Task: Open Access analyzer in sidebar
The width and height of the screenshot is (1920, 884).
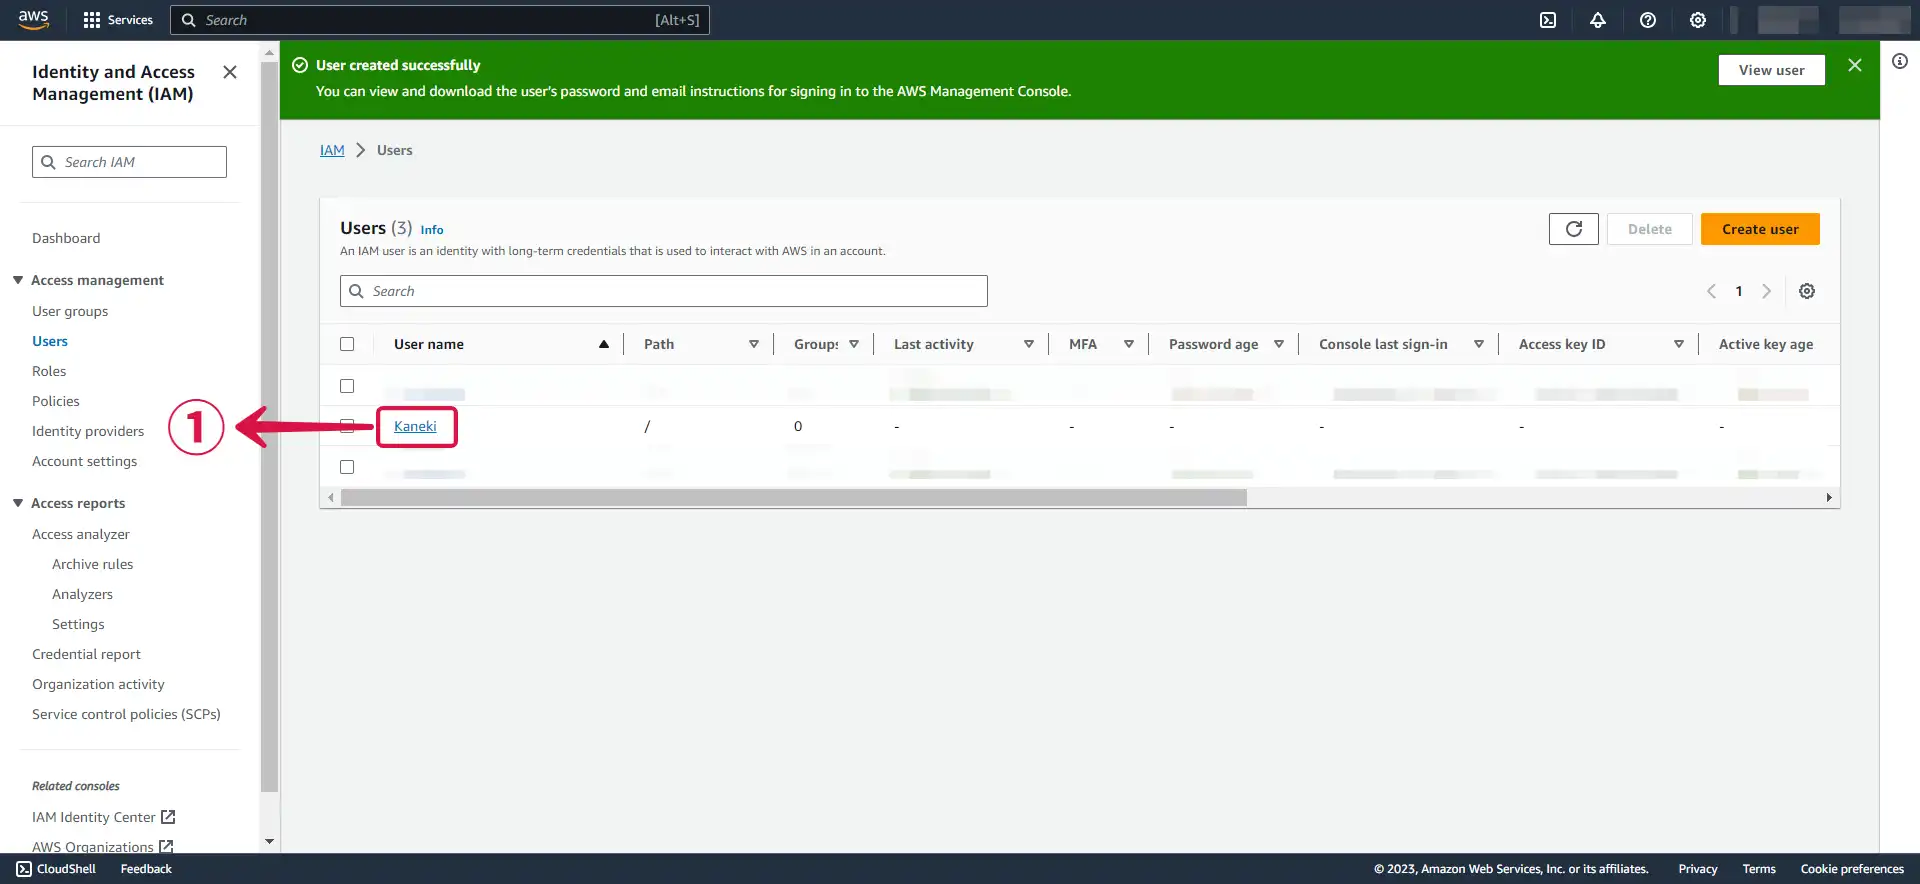Action: click(x=81, y=534)
